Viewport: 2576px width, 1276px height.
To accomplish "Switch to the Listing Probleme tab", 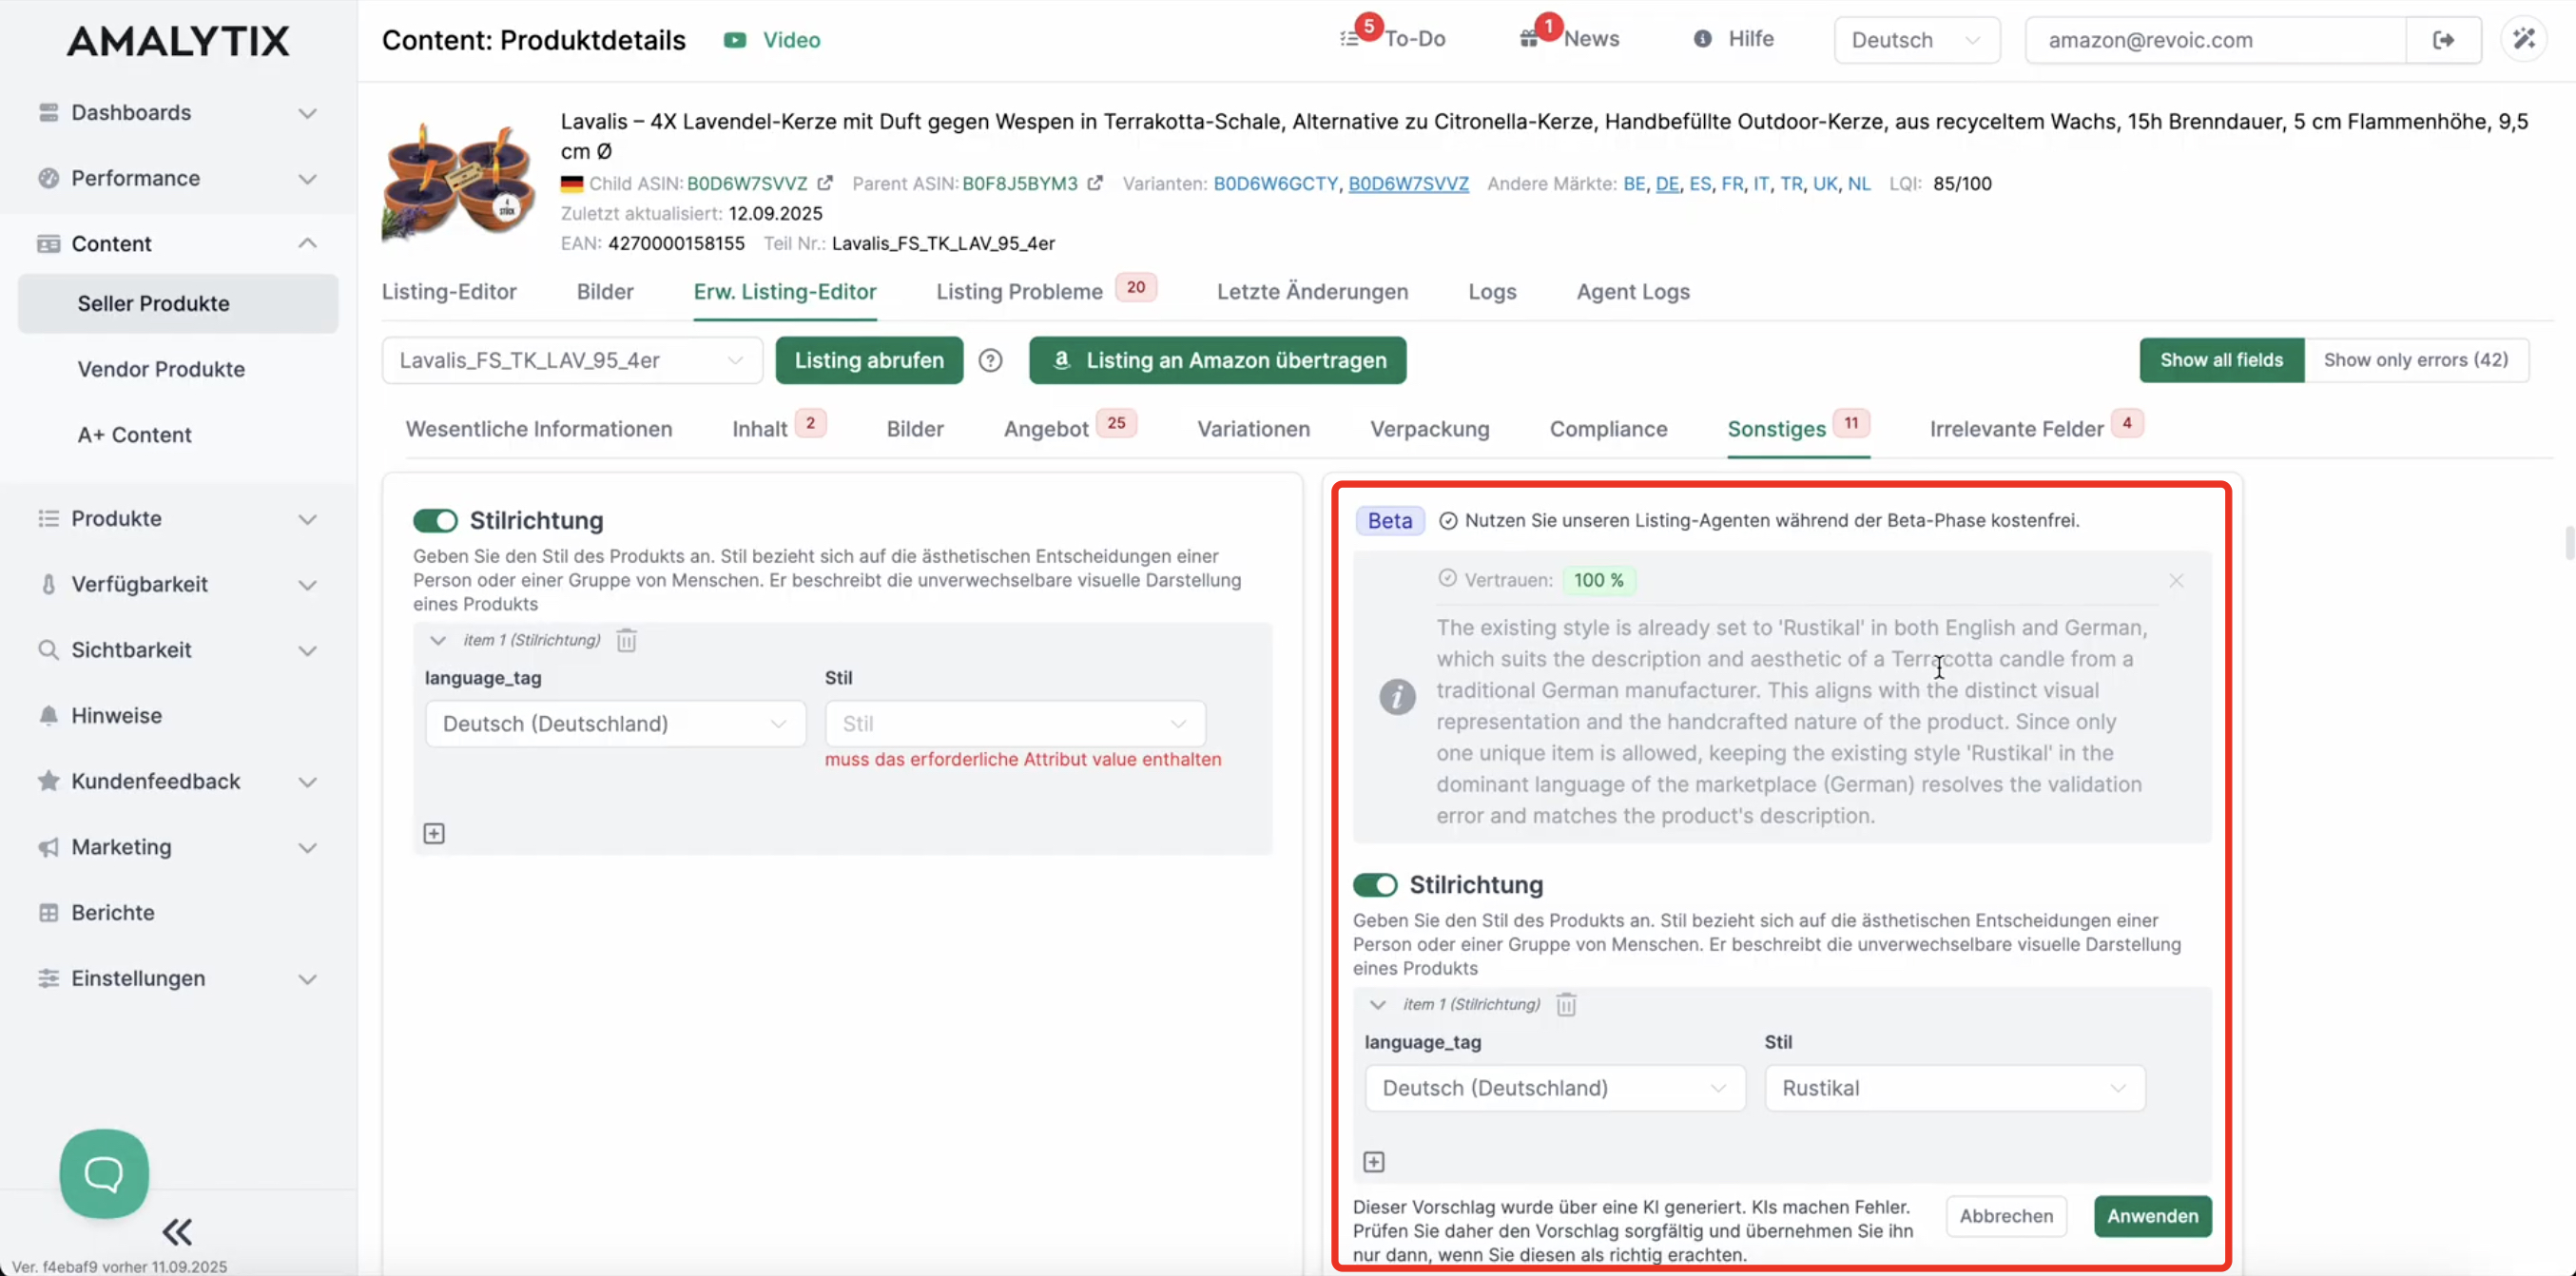I will point(1018,291).
